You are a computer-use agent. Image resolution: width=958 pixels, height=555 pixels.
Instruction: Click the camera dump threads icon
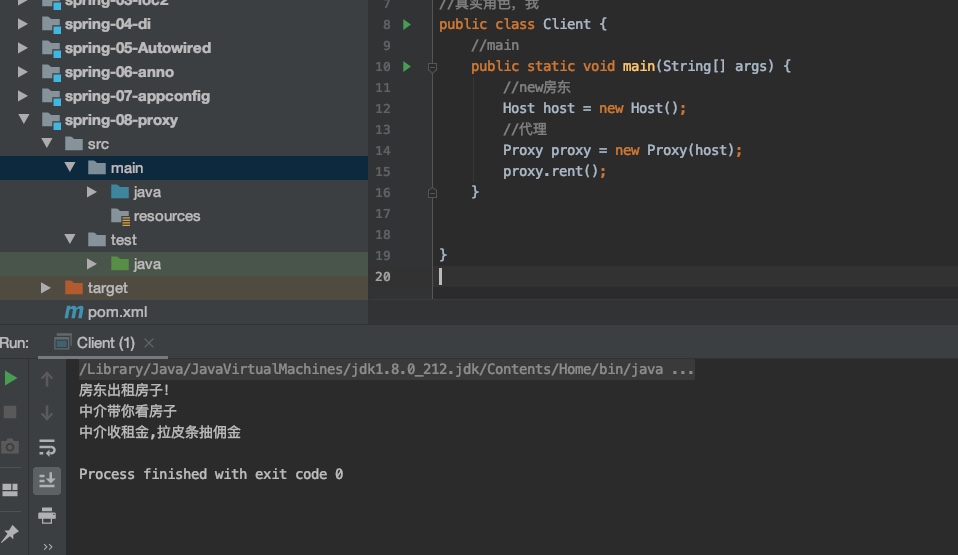tap(11, 446)
